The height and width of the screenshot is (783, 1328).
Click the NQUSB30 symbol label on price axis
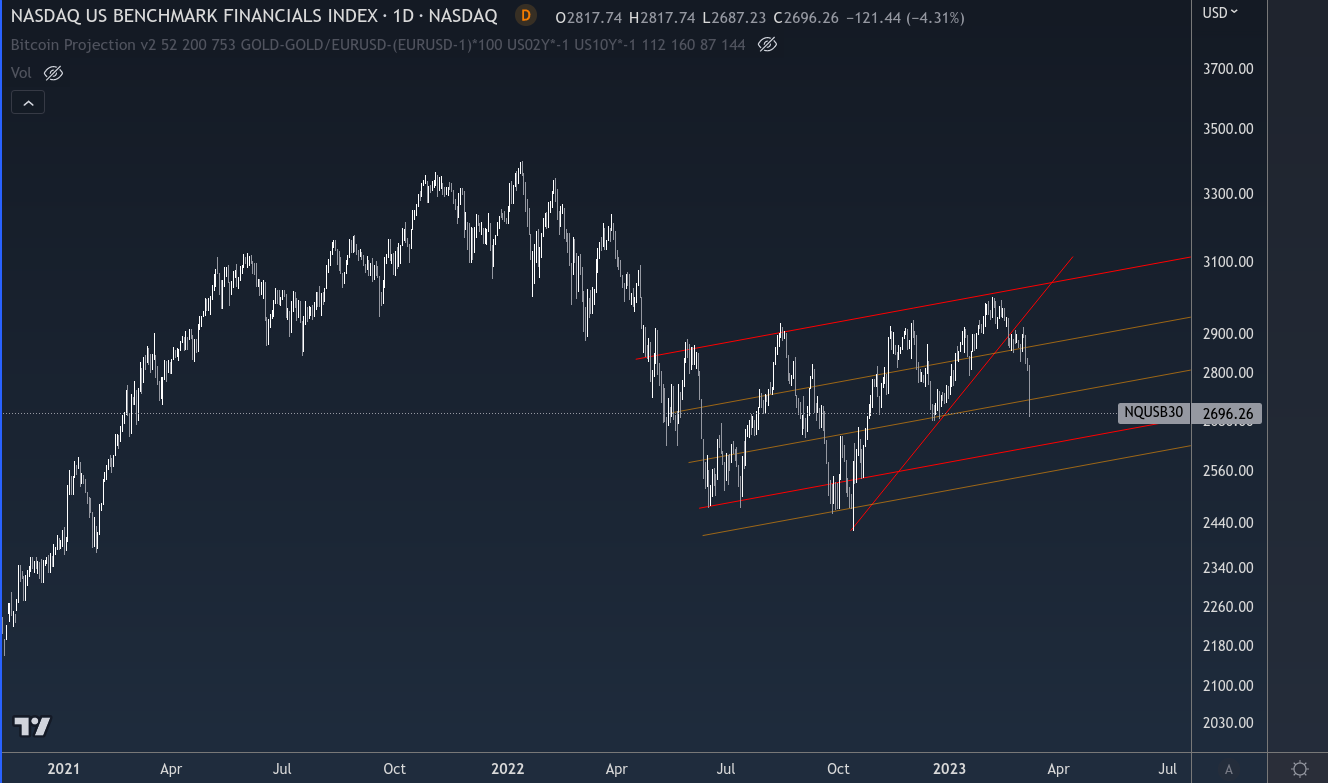(1153, 413)
